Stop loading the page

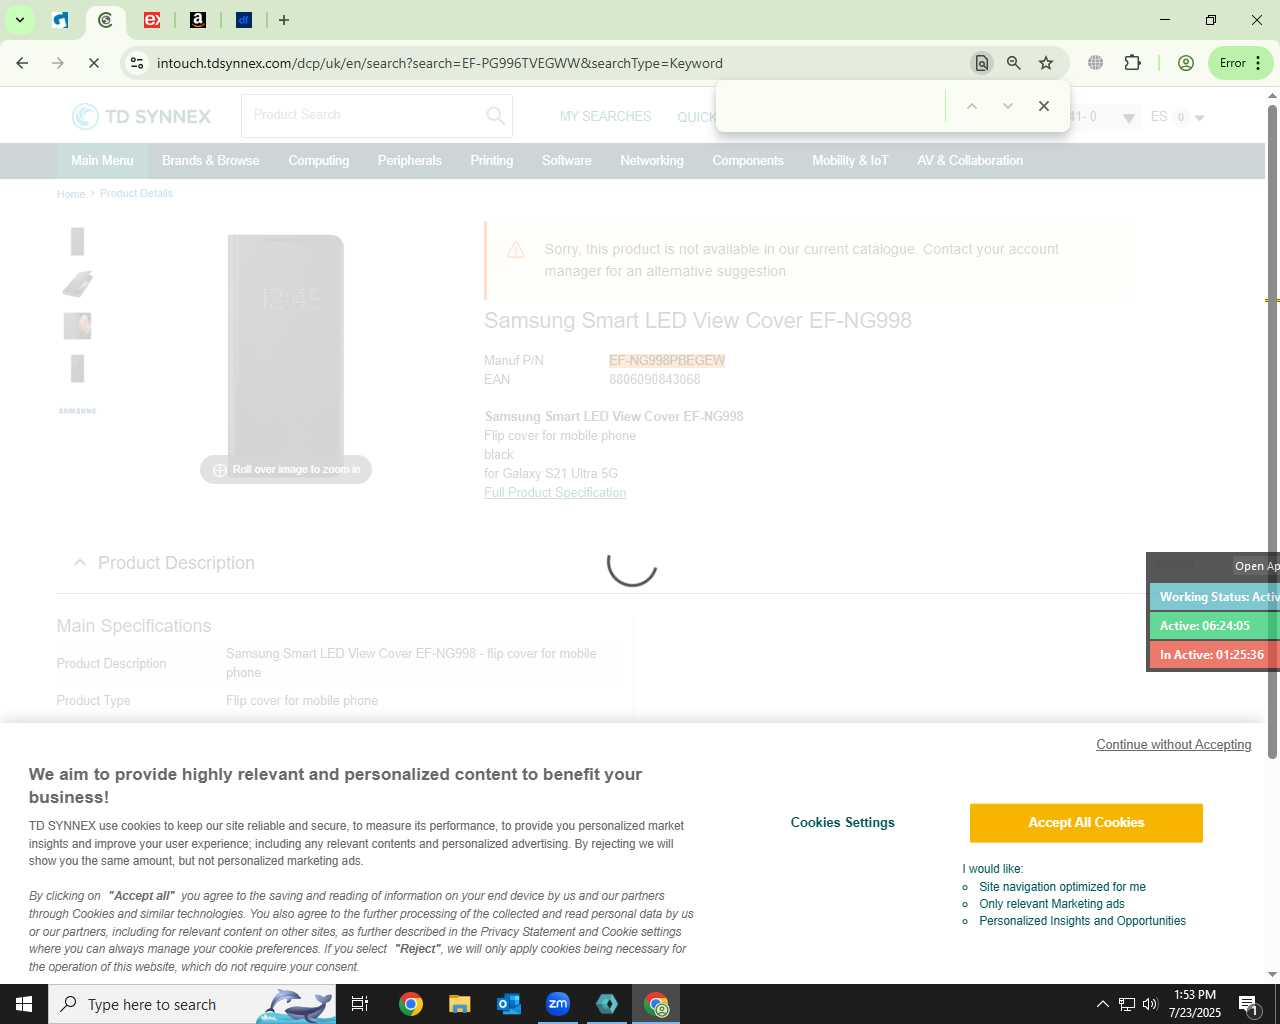click(x=93, y=63)
